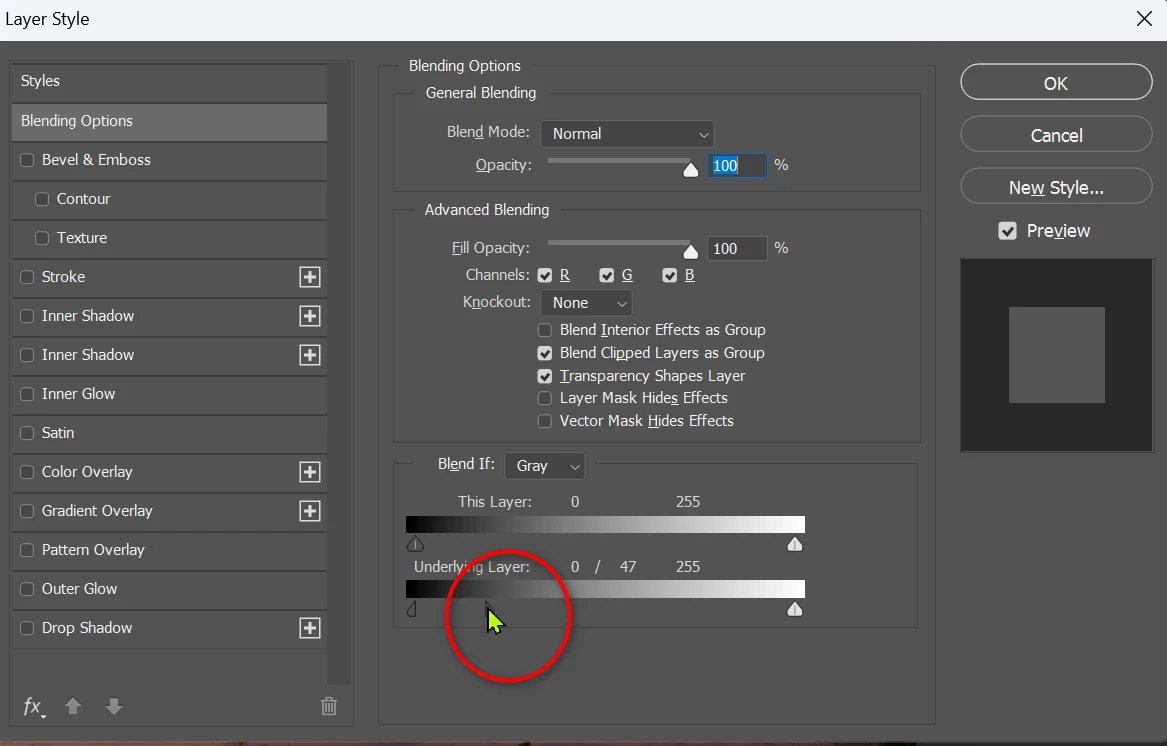Click This Layer black point slider handle

[x=415, y=544]
